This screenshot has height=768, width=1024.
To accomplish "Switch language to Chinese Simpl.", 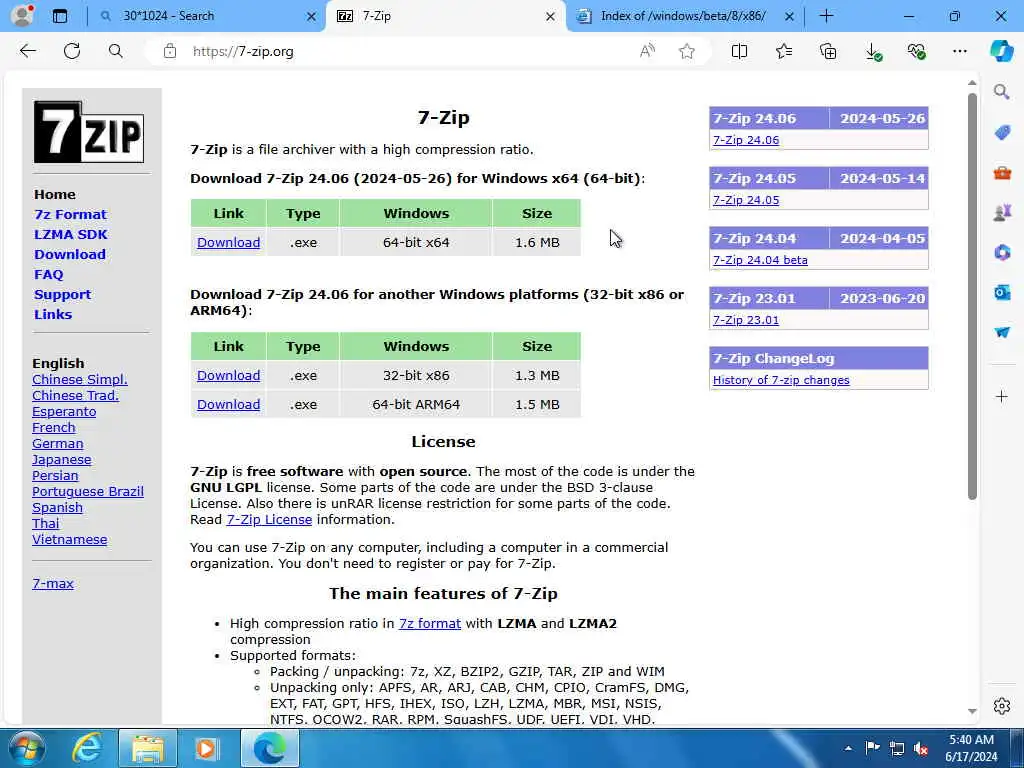I will click(x=80, y=379).
